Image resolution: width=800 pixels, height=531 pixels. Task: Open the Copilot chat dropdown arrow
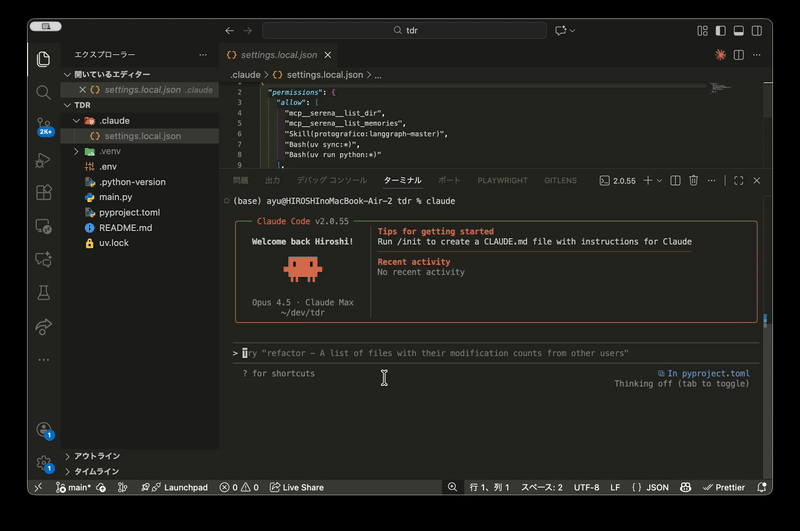(573, 31)
